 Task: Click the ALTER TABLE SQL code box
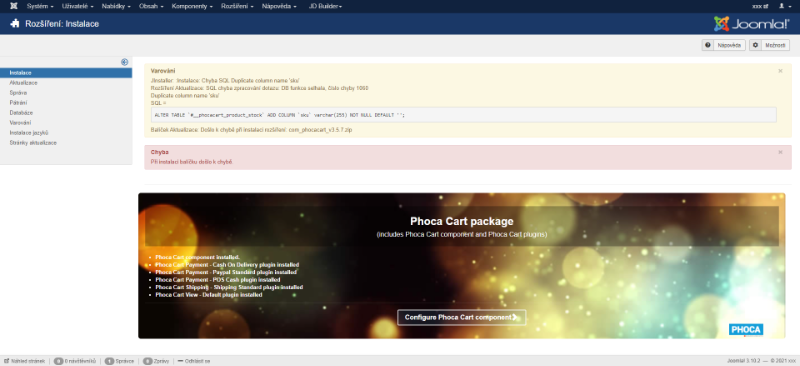464,115
